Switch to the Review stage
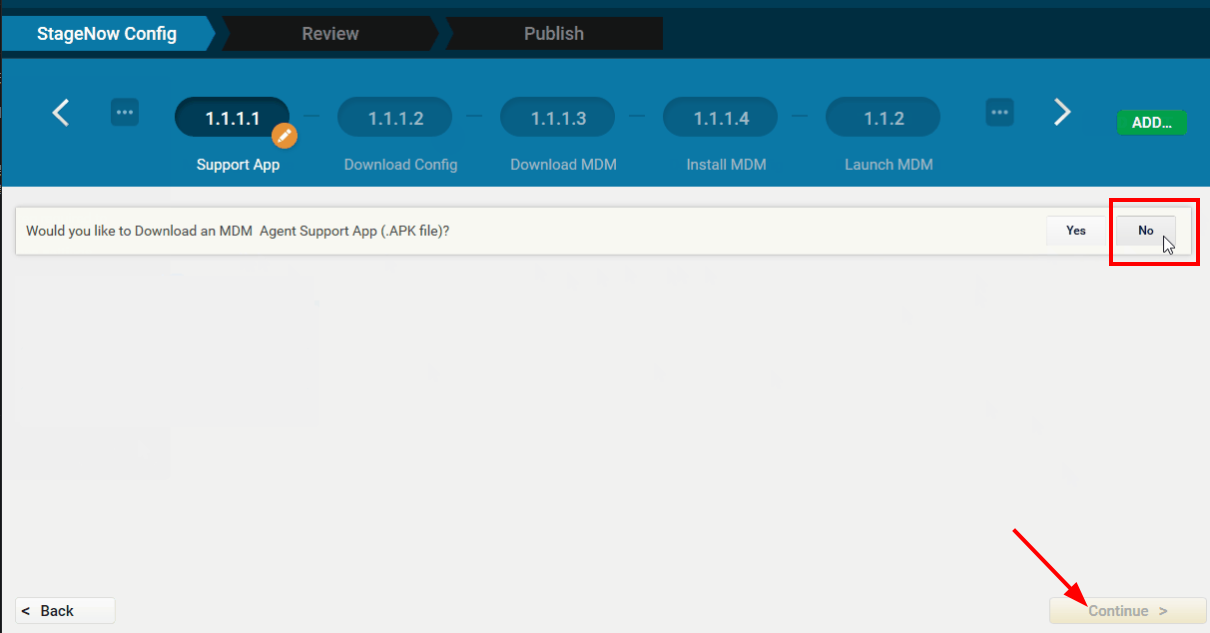Viewport: 1210px width, 633px height. tap(330, 33)
